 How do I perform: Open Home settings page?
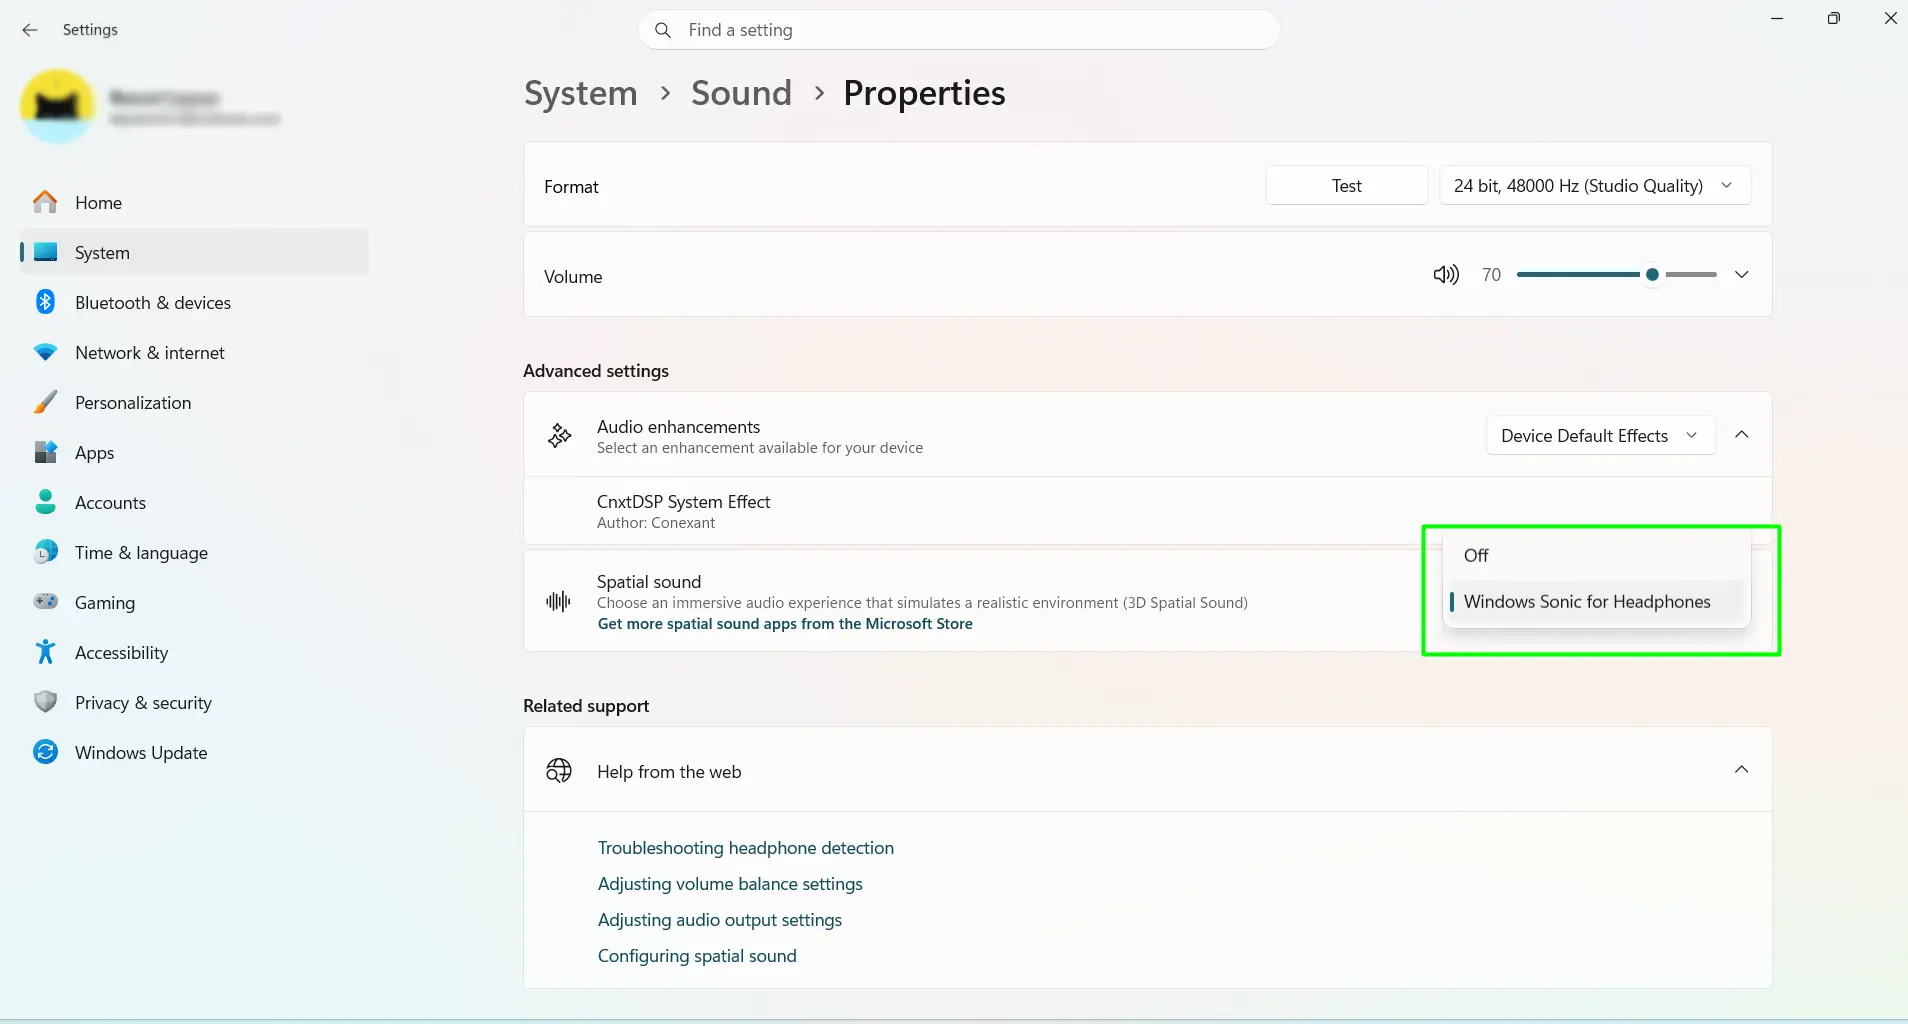(194, 202)
